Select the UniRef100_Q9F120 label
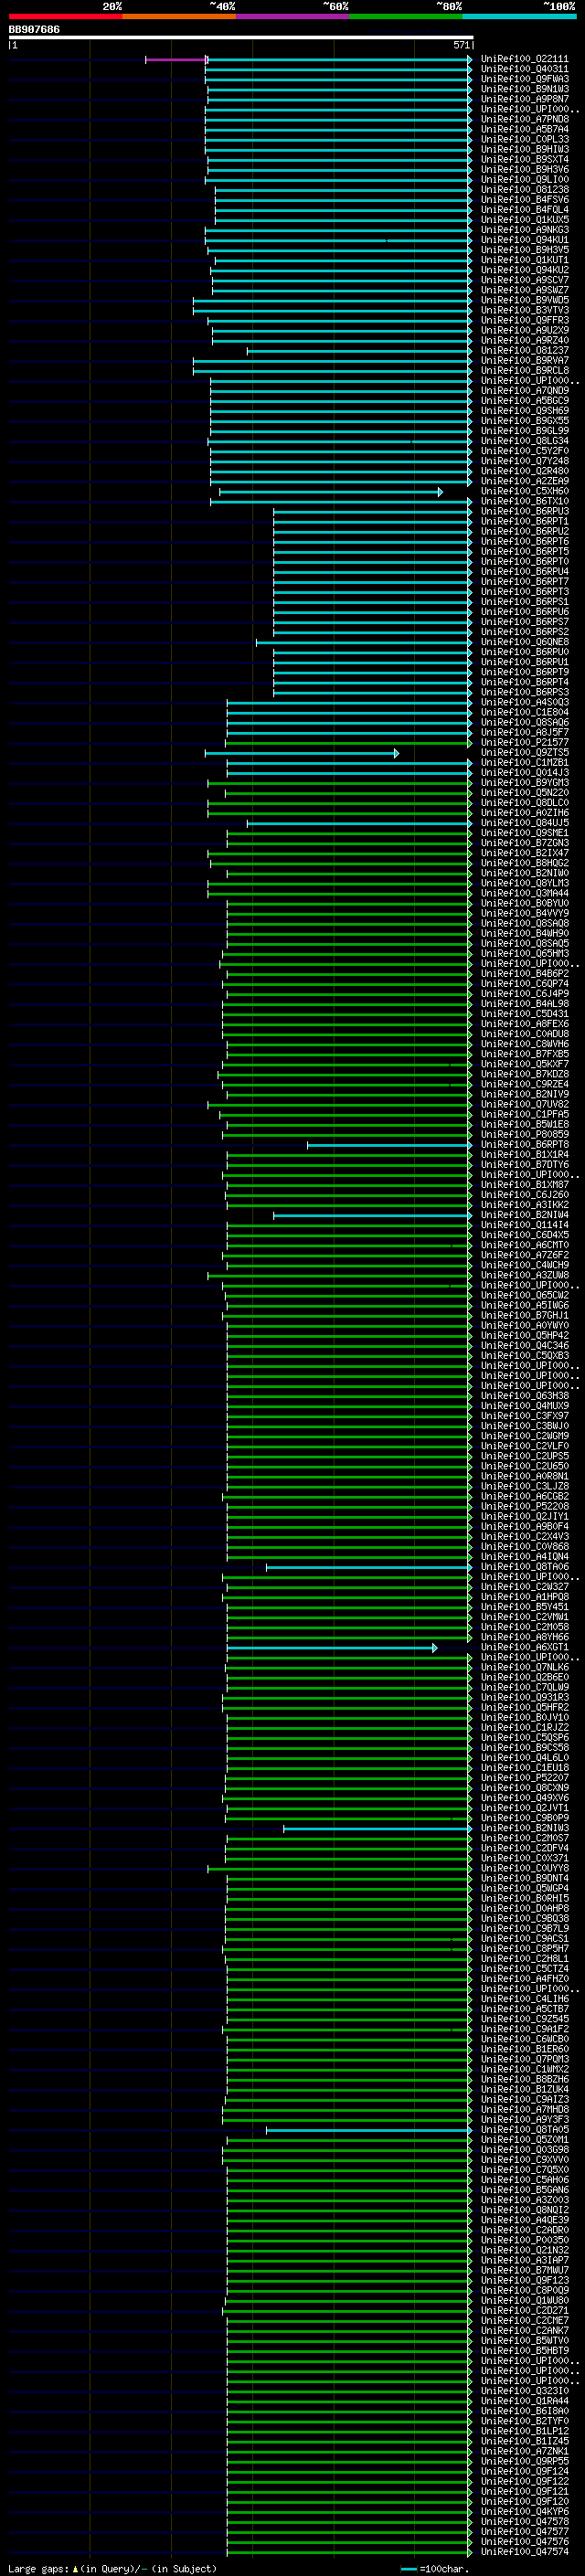Image resolution: width=585 pixels, height=2576 pixels. [x=524, y=2501]
